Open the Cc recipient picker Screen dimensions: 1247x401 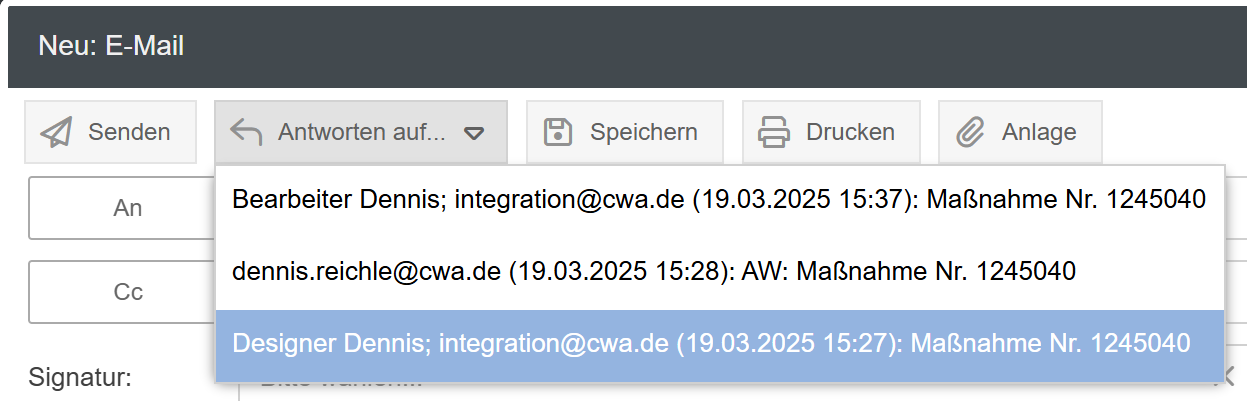128,292
